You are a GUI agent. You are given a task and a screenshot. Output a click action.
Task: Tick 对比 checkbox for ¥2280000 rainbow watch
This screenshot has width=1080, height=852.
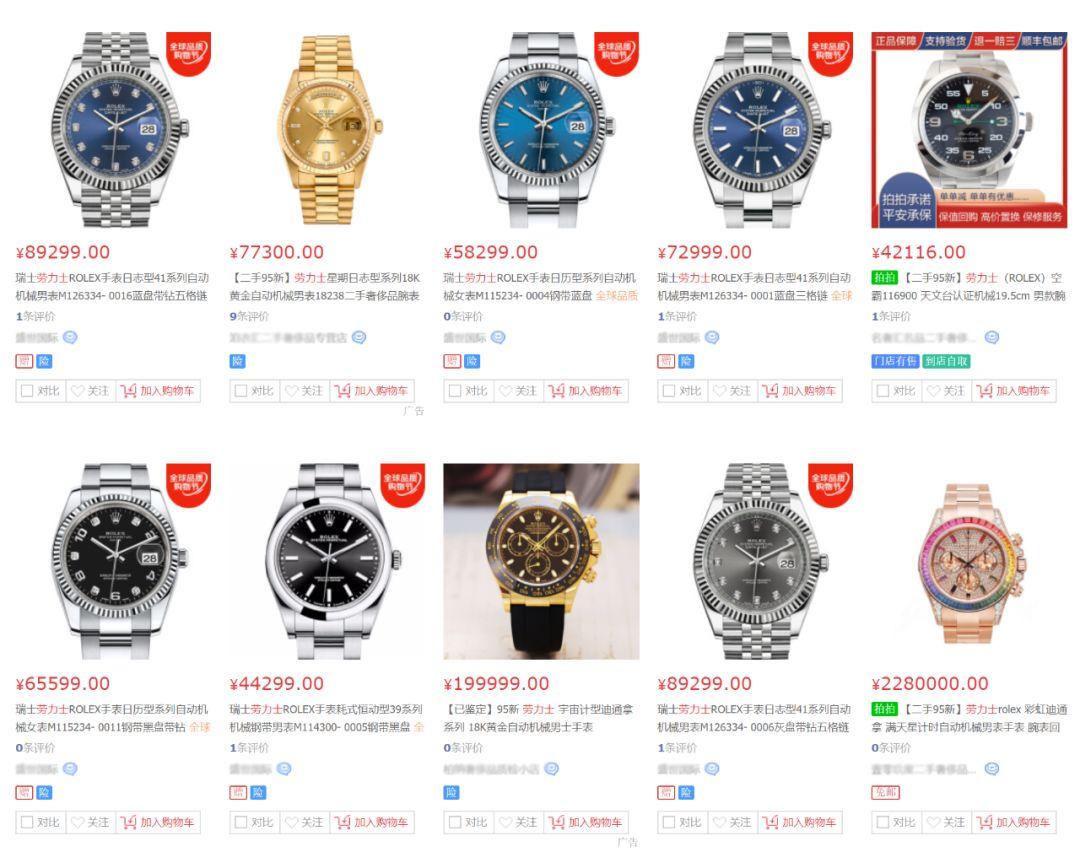(x=882, y=822)
